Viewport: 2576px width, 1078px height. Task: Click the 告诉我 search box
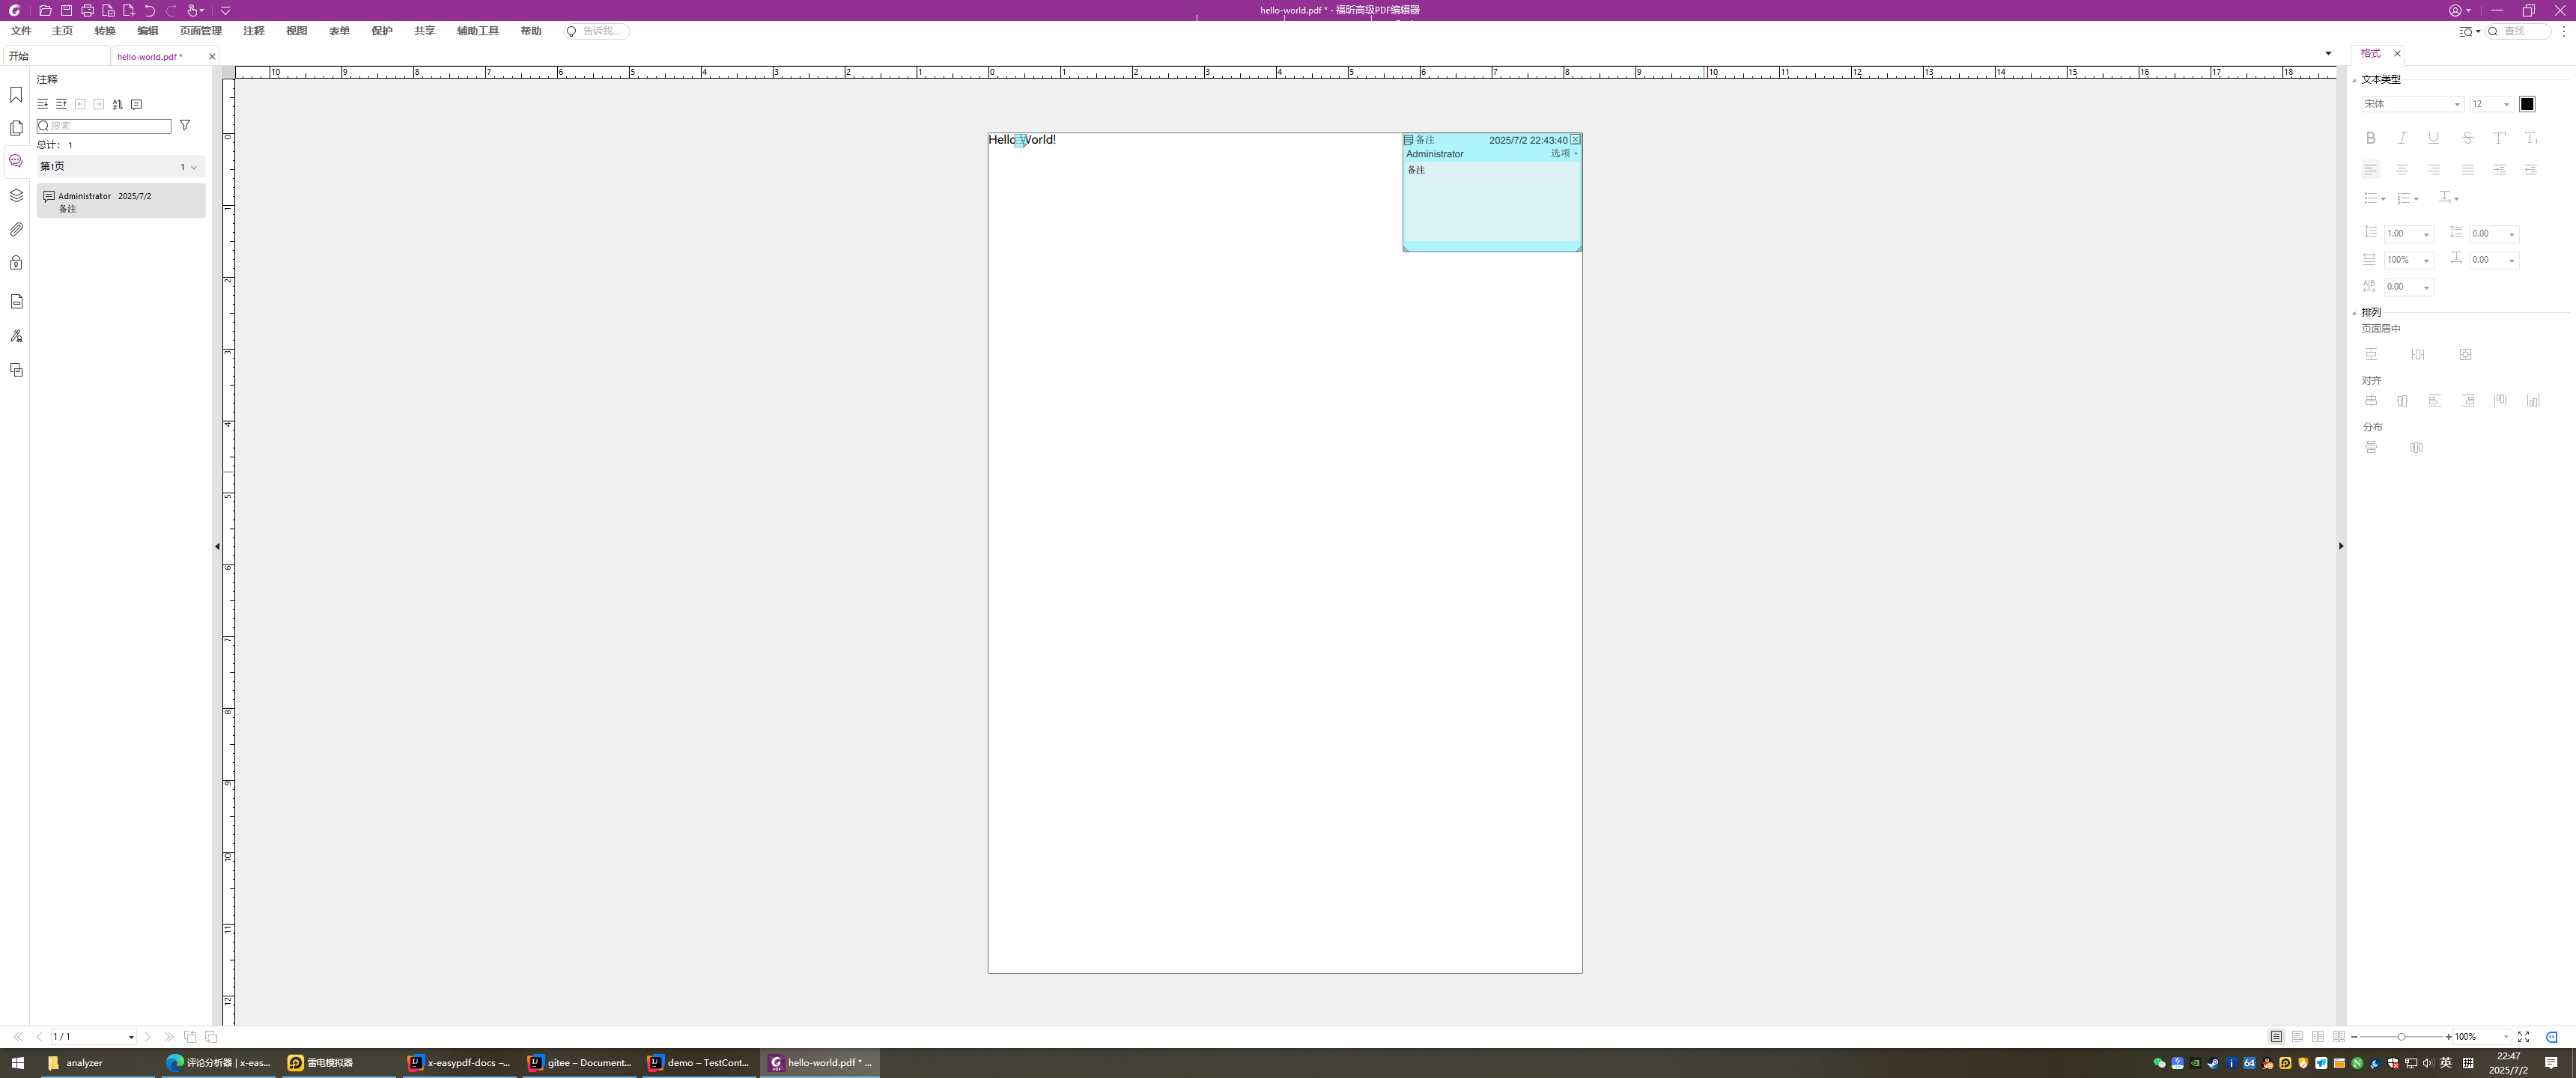coord(597,31)
